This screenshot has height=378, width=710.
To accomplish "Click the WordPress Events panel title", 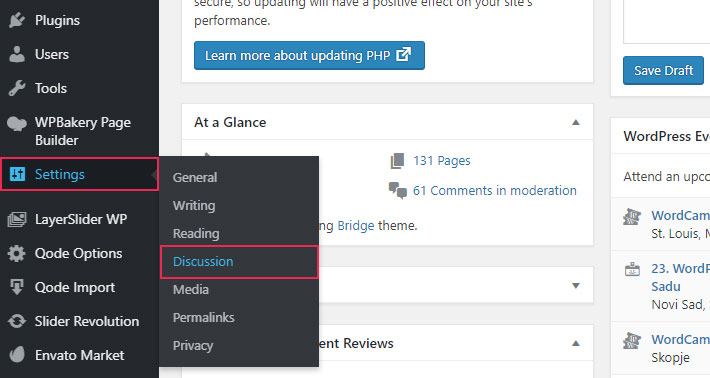I will 667,136.
